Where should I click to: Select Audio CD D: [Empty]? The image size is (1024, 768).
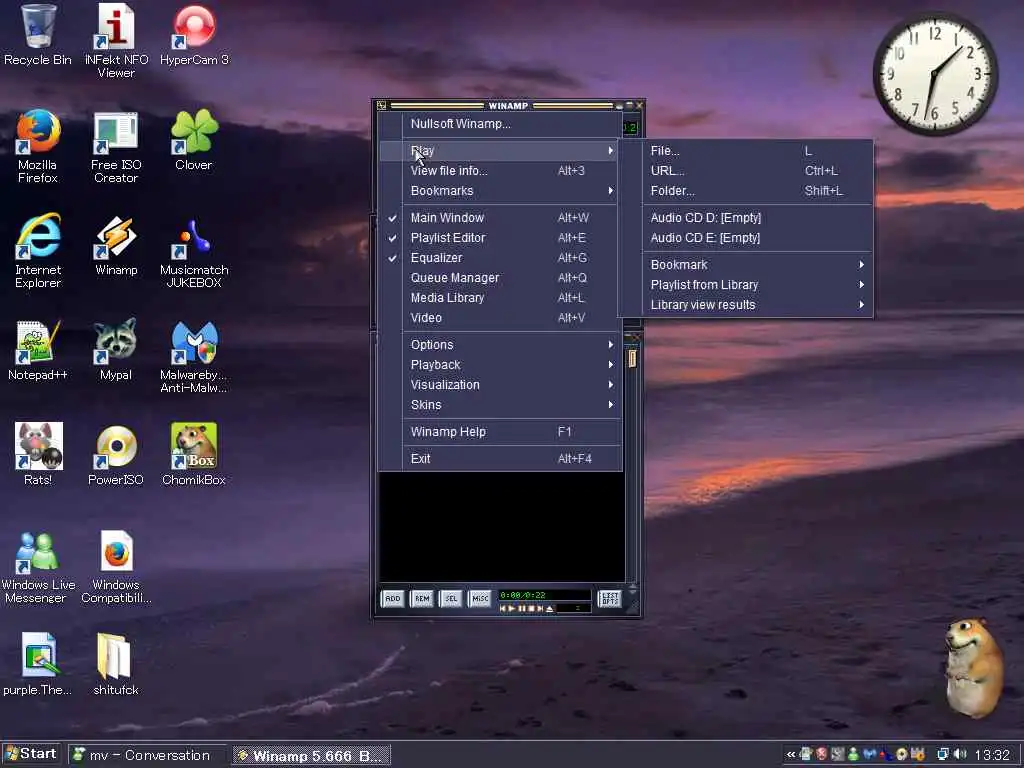coord(746,217)
